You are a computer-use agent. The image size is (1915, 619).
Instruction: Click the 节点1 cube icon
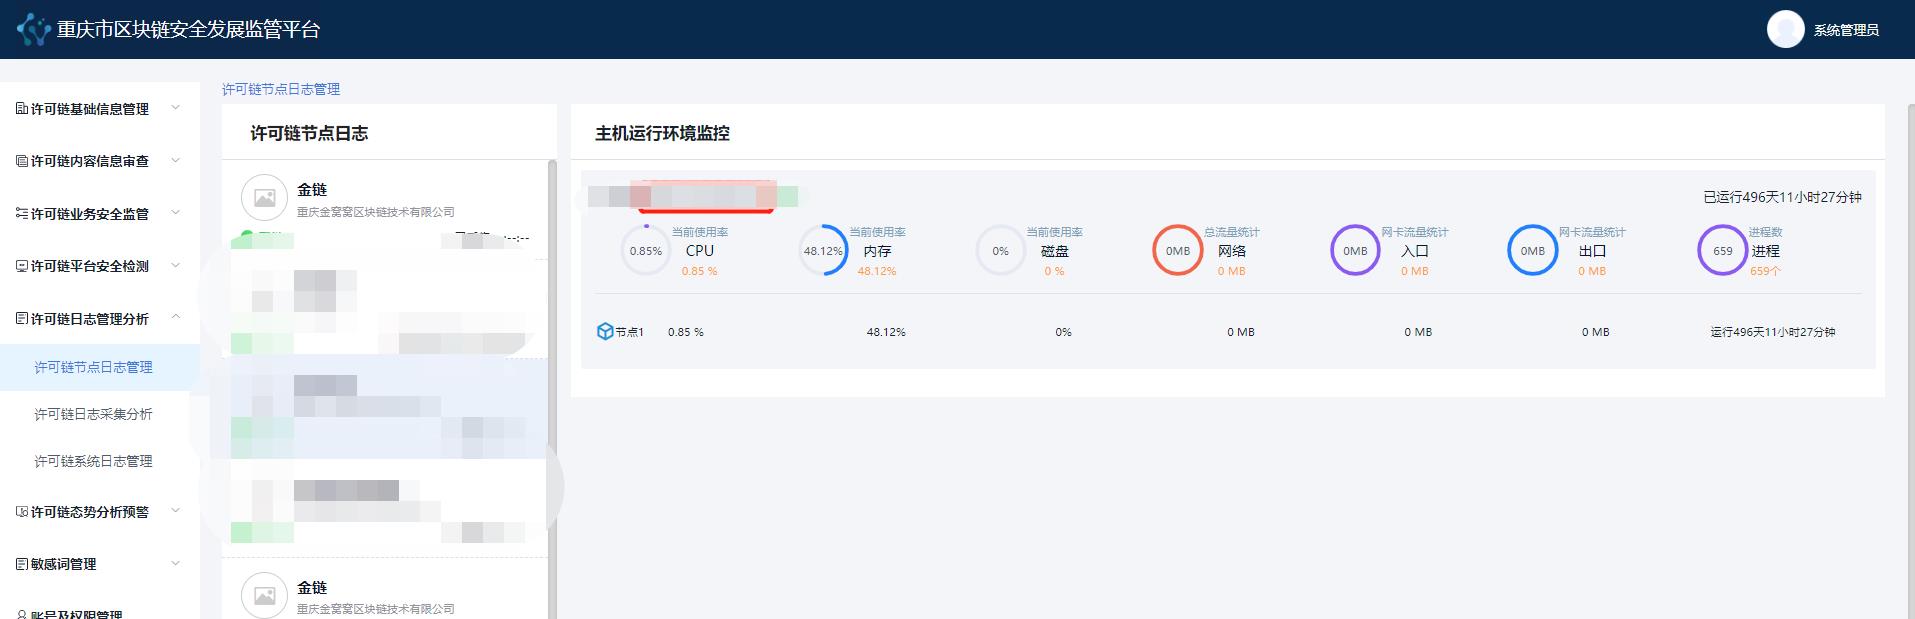(x=605, y=331)
